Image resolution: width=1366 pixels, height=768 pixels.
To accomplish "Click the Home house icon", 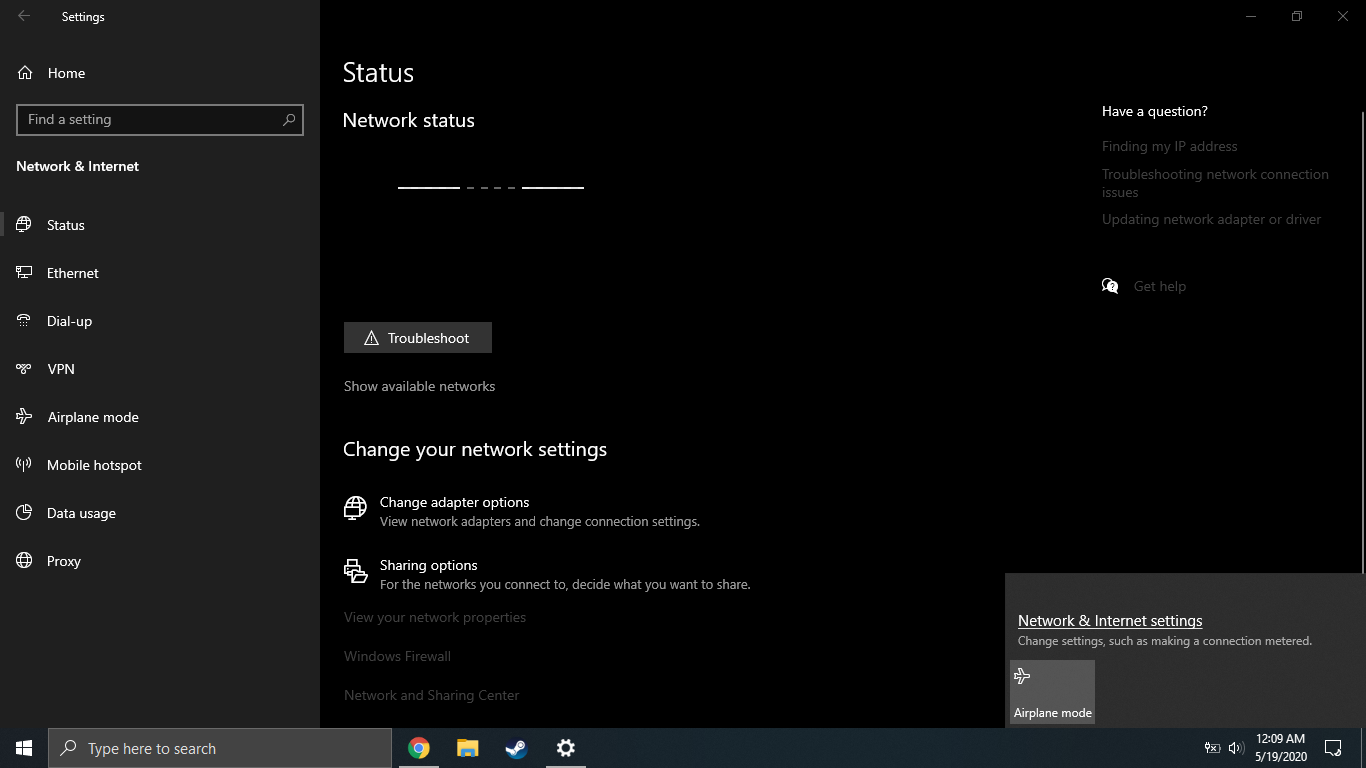I will point(25,73).
